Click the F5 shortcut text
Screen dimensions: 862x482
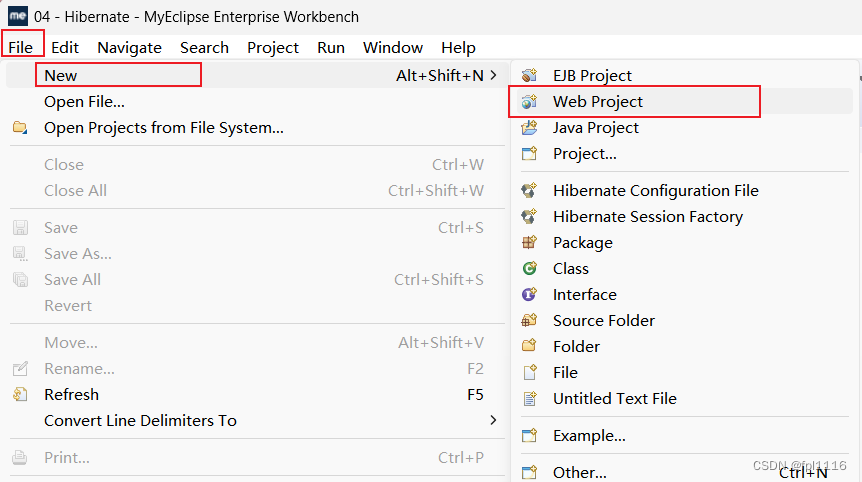pos(475,395)
